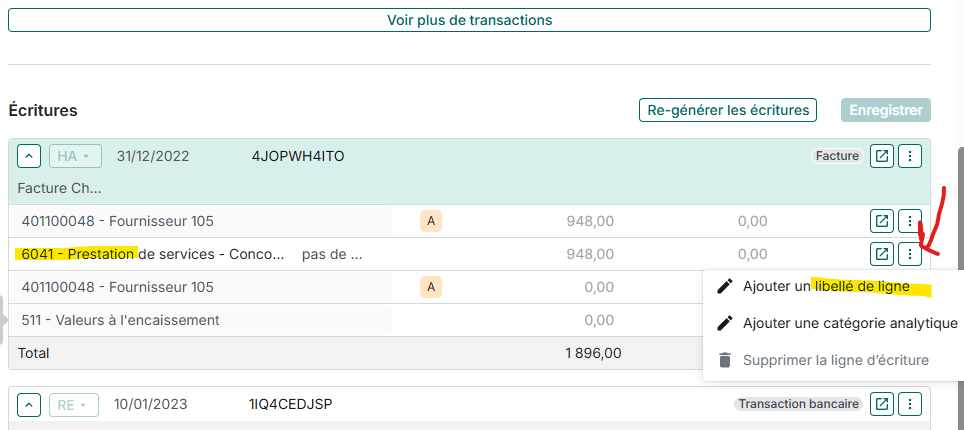The image size is (964, 430).
Task: Open three-dot menu on Fournisseur 105 line
Action: click(x=910, y=221)
